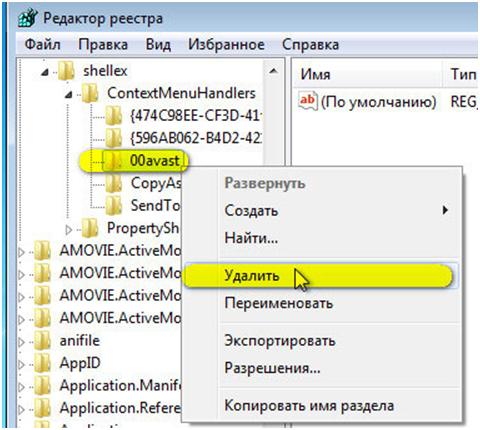Select Экспортировать in the context menu
This screenshot has height=430, width=480.
pos(338,341)
